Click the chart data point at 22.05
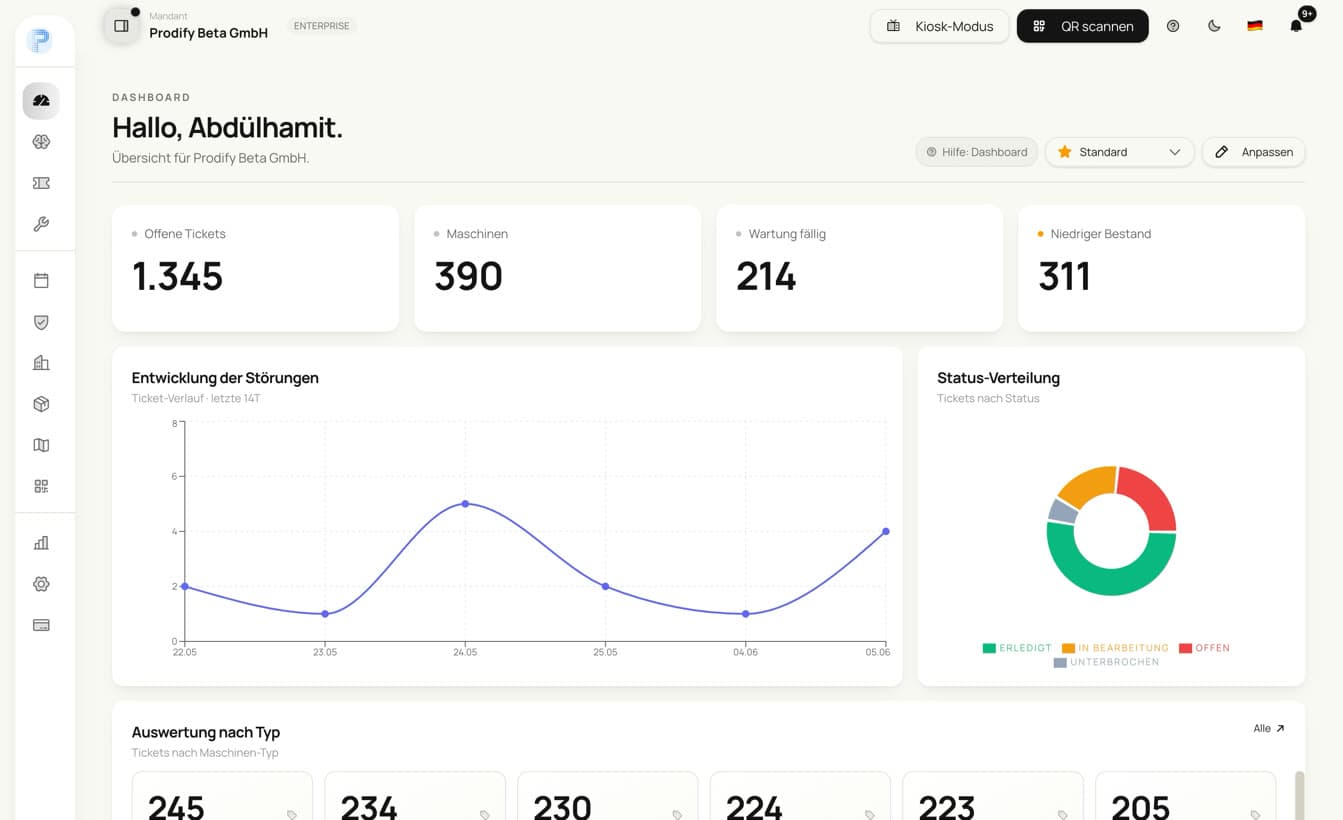 [x=185, y=586]
